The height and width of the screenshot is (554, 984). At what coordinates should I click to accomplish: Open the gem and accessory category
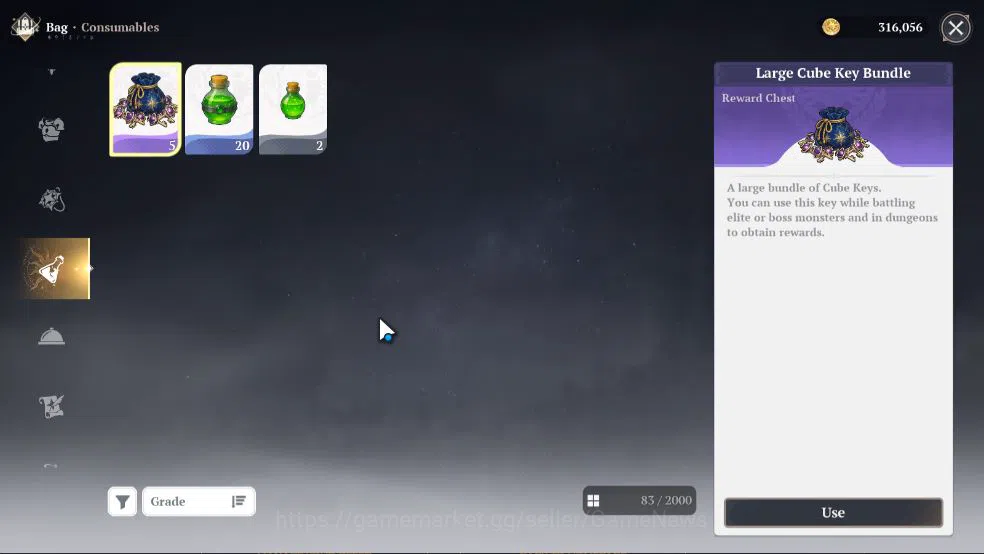coord(51,200)
